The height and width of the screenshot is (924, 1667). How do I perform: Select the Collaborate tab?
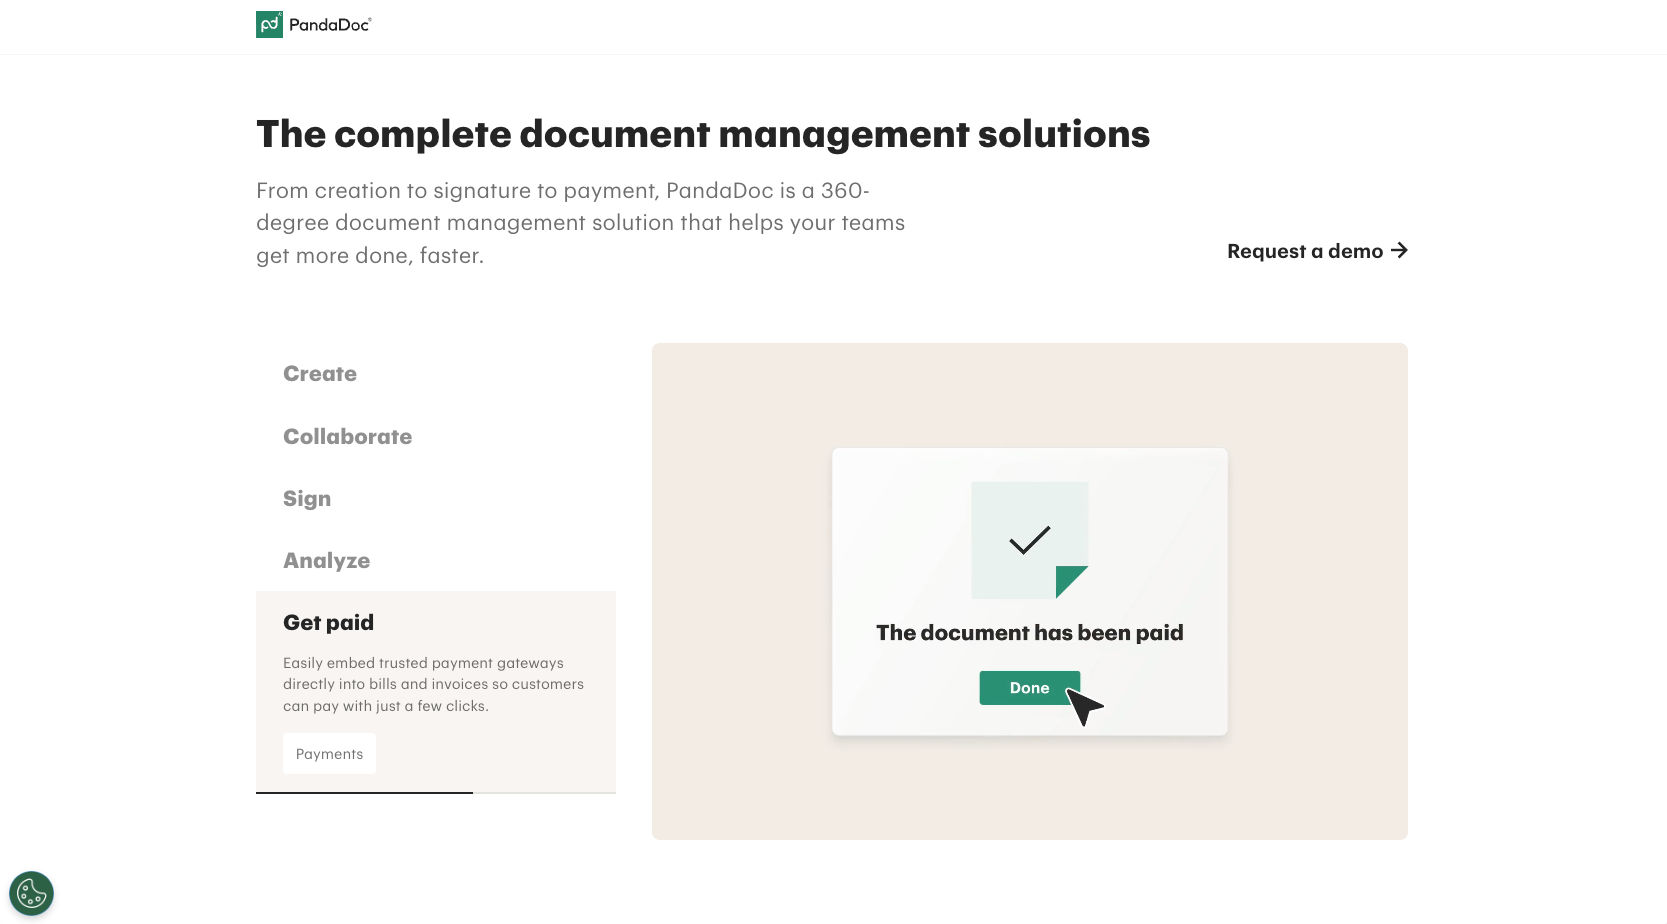tap(347, 437)
